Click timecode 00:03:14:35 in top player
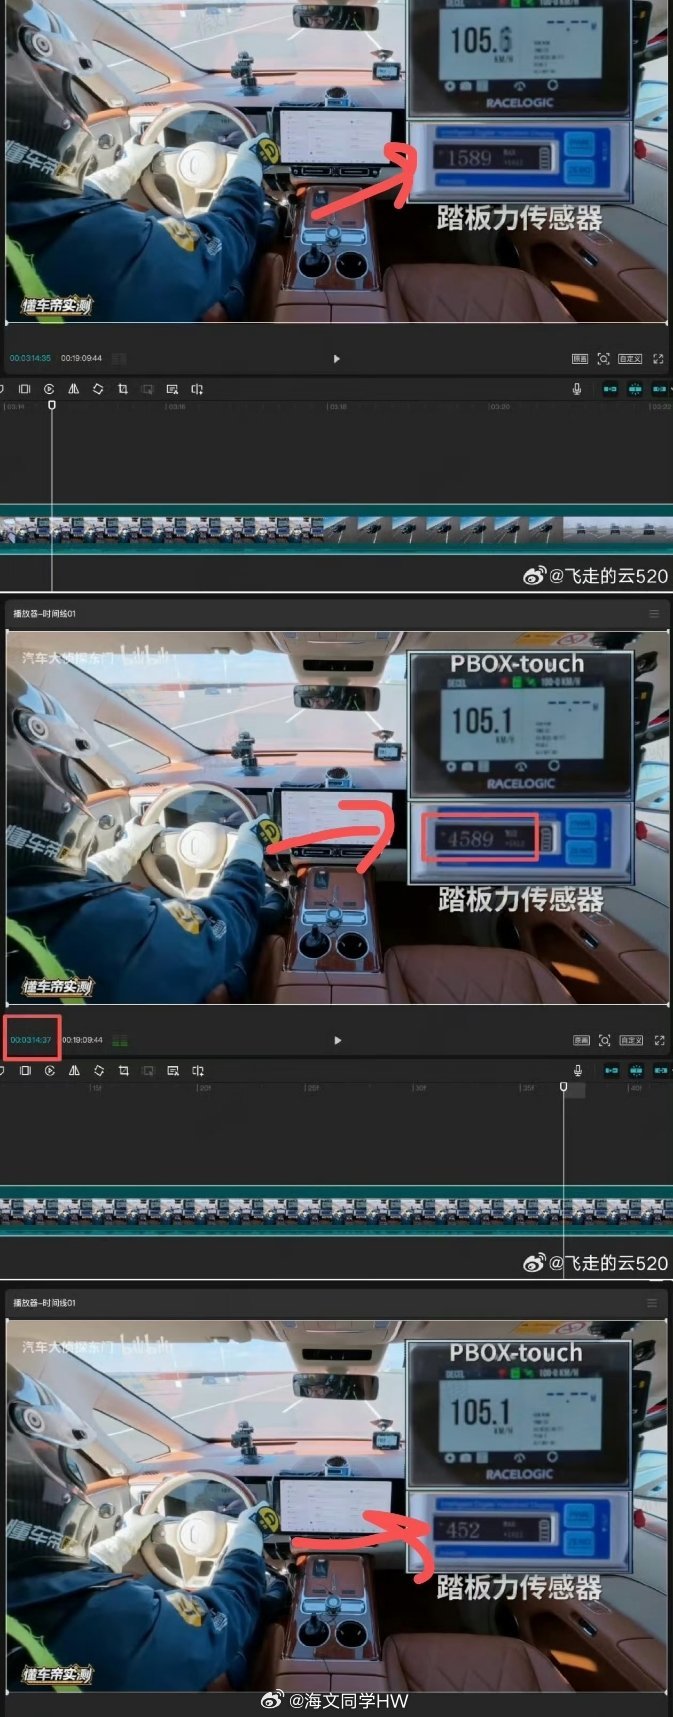673x1717 pixels. coord(30,358)
